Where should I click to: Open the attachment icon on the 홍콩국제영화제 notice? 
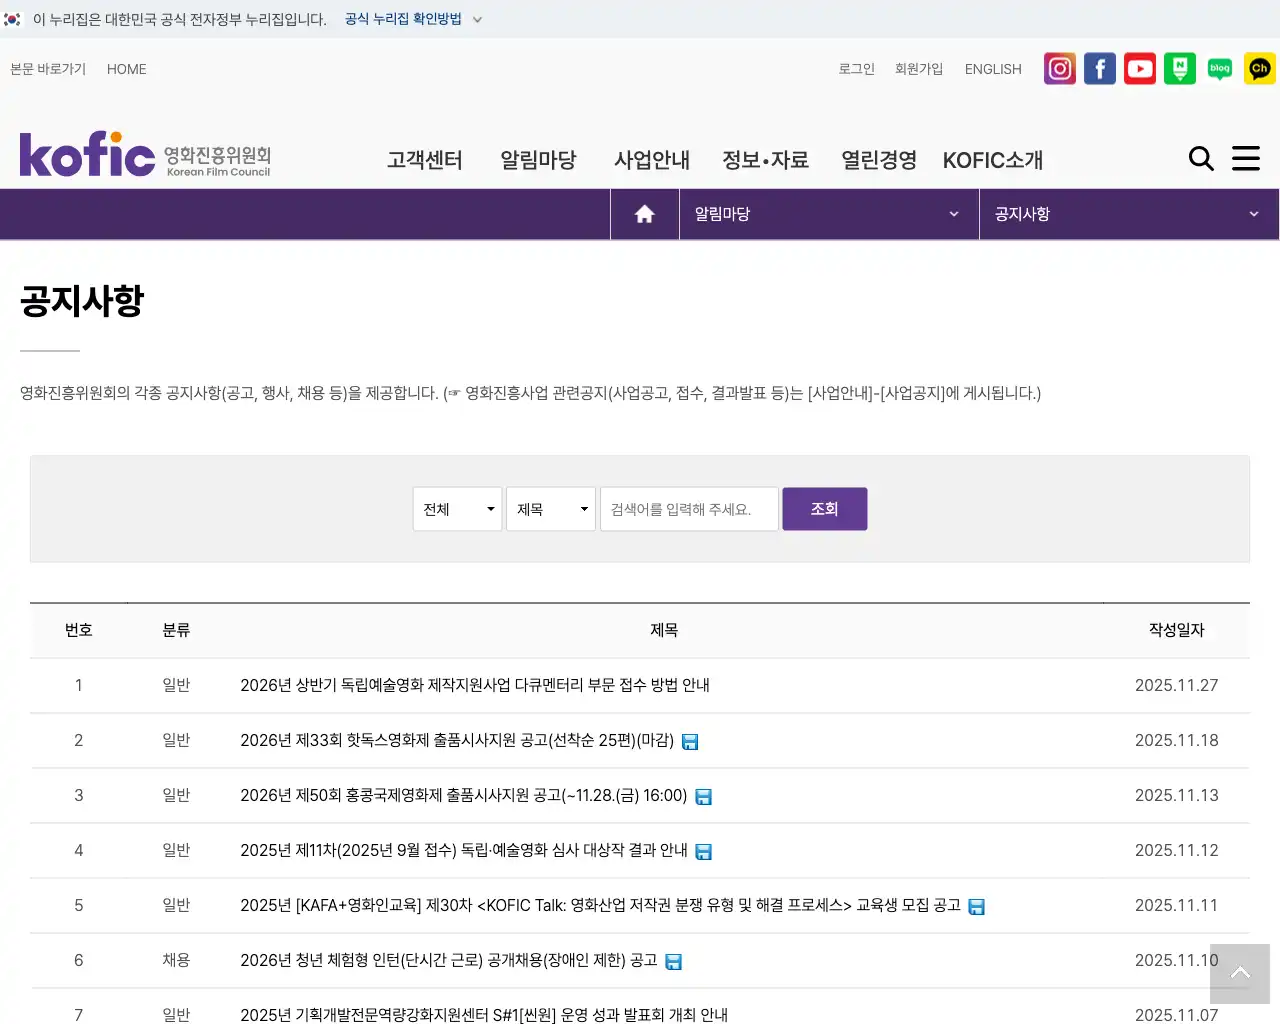click(x=704, y=796)
